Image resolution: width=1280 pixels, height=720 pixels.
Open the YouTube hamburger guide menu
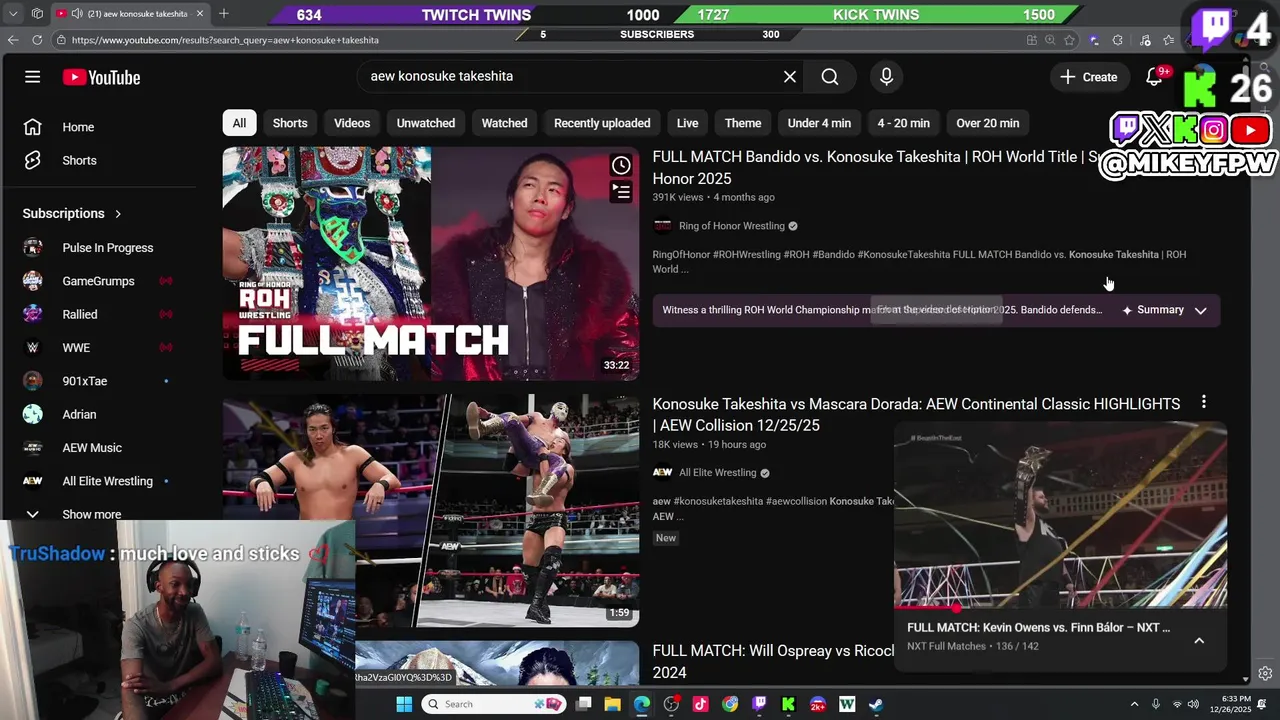tap(33, 77)
